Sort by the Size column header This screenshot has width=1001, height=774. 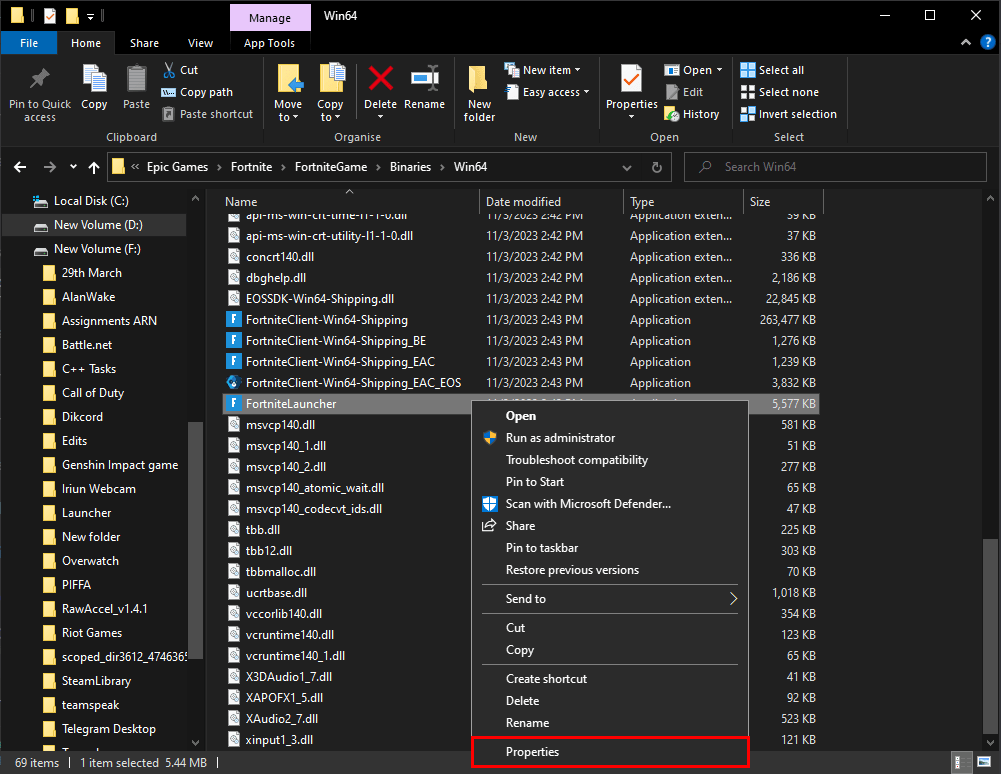click(784, 201)
